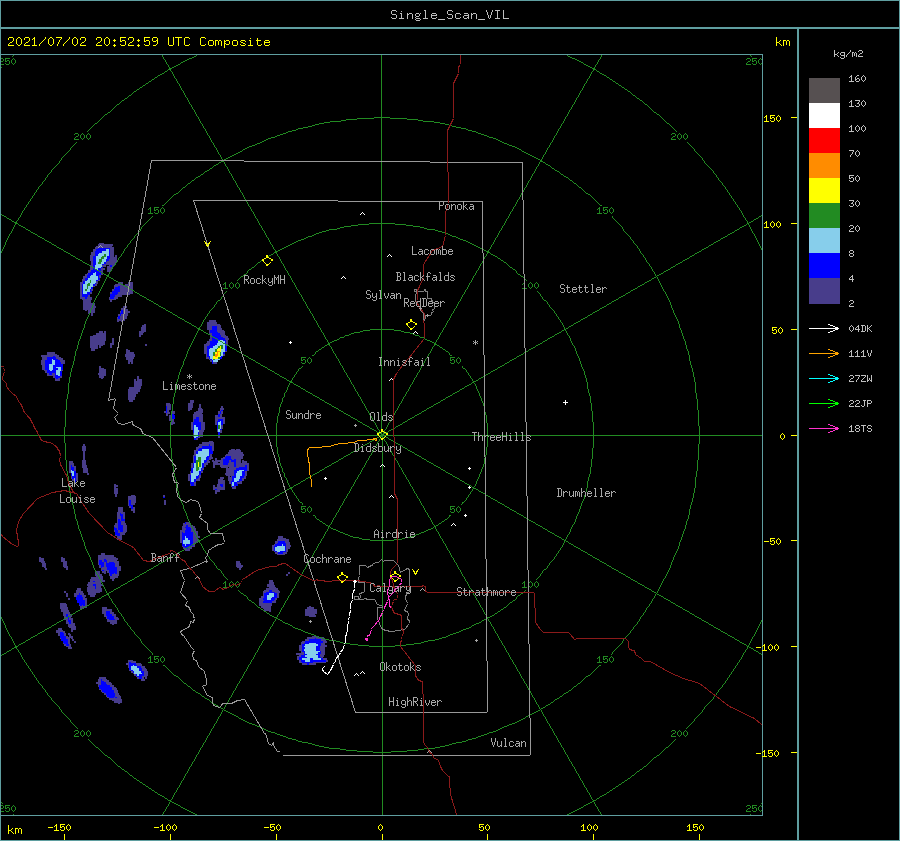This screenshot has height=841, width=900.
Task: Click the Airdrie town label
Action: click(x=394, y=534)
